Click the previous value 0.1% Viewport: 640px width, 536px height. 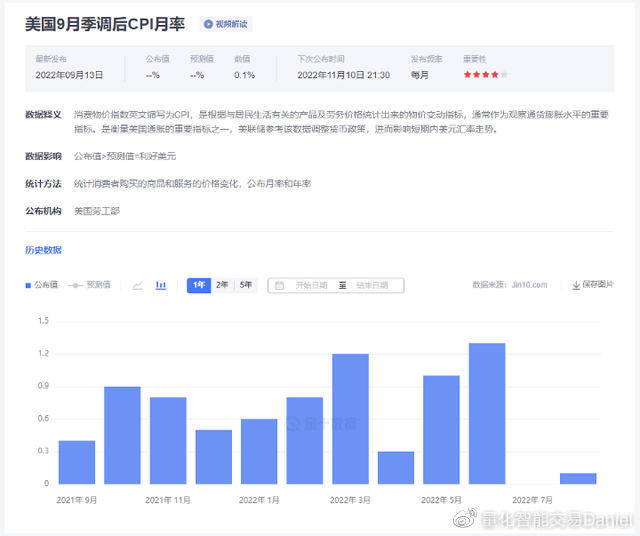(244, 75)
